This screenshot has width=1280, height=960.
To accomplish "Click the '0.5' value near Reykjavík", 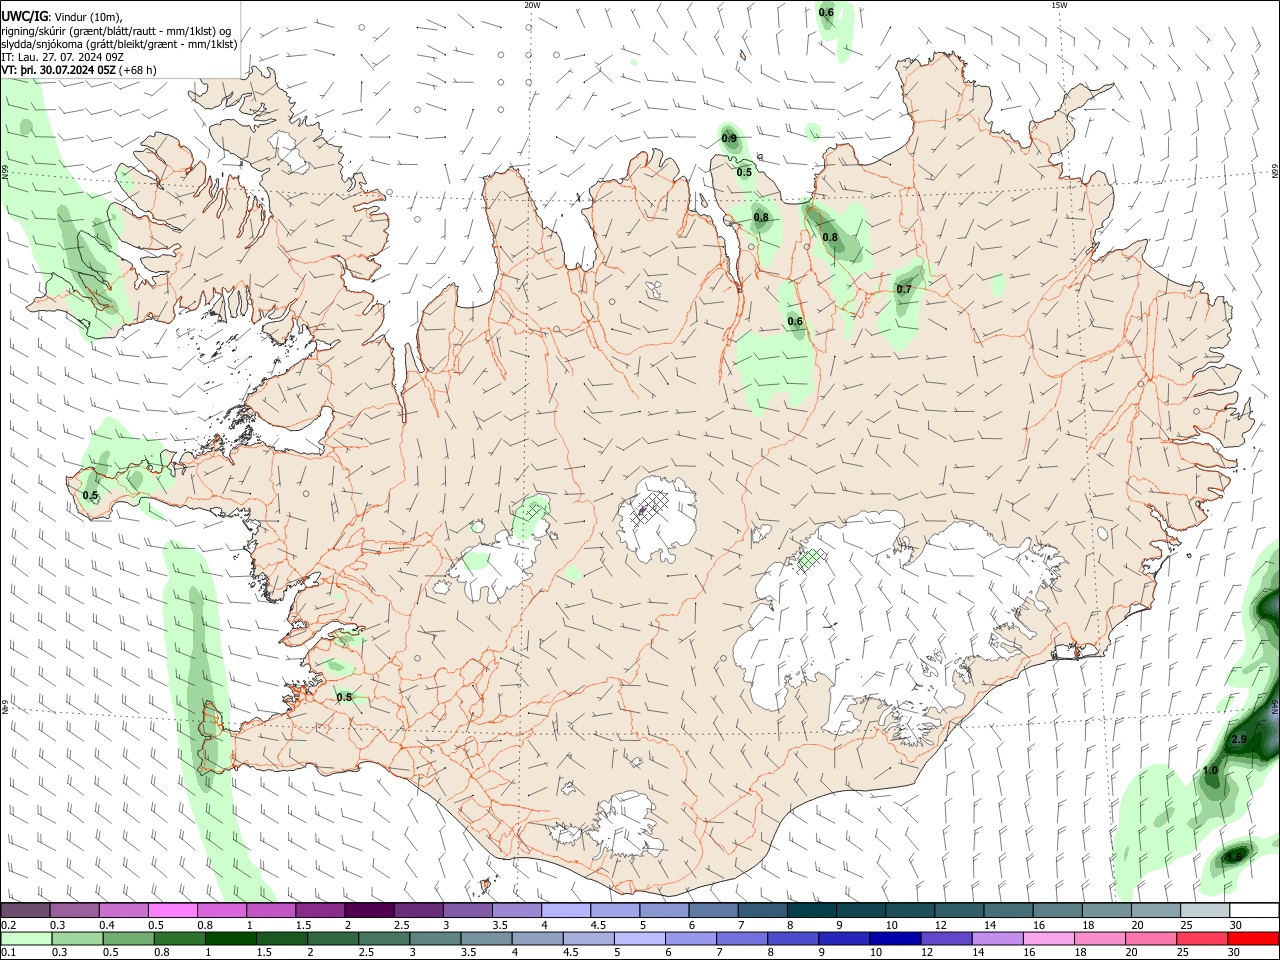I will (x=344, y=697).
